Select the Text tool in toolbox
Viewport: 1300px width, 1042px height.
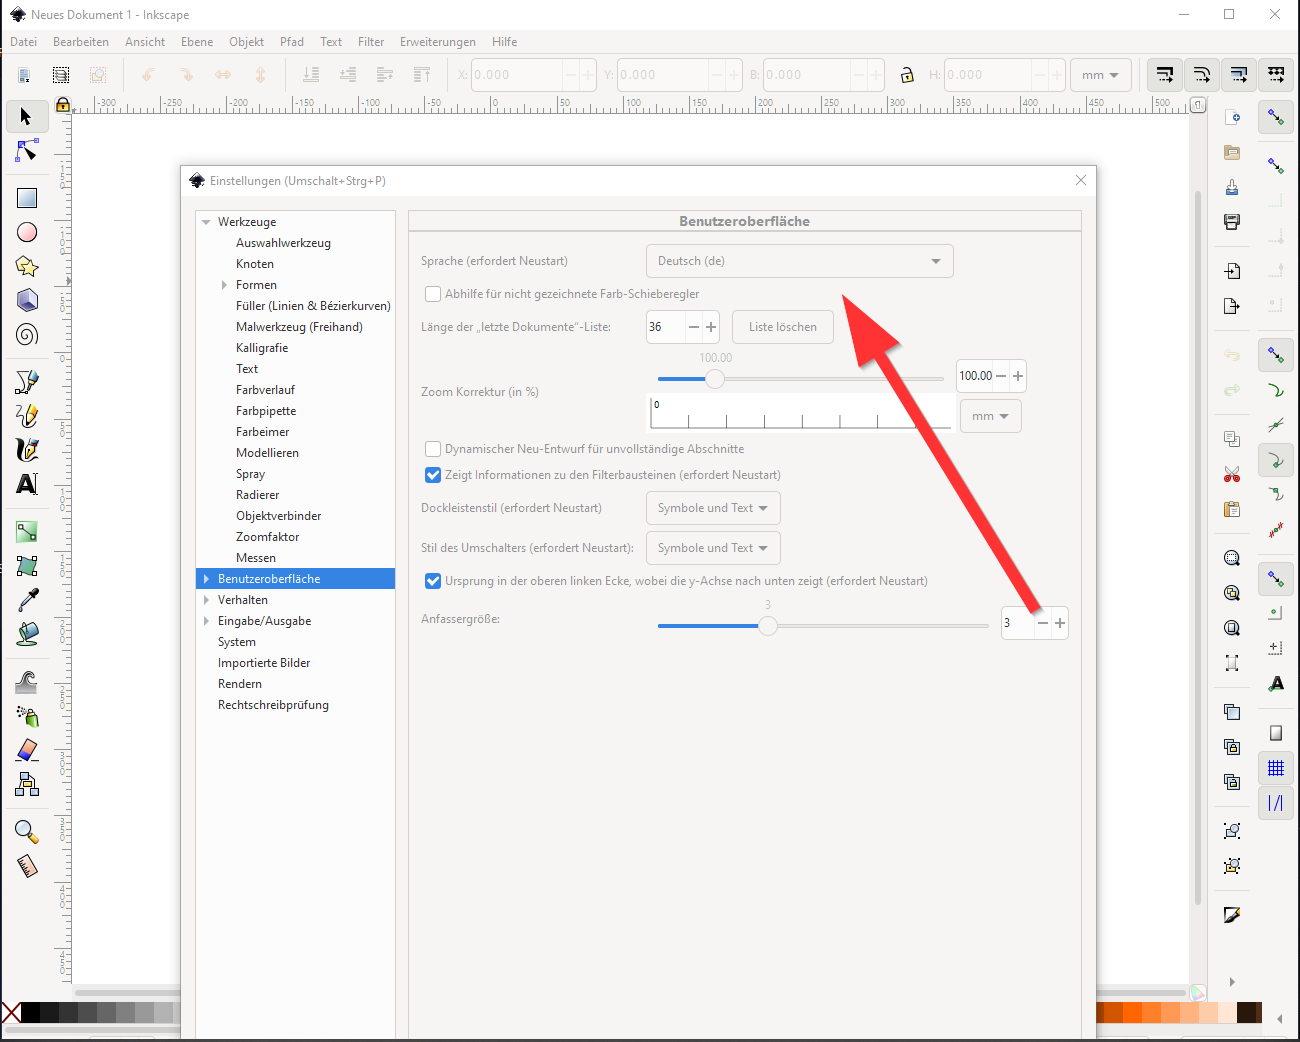click(x=26, y=484)
